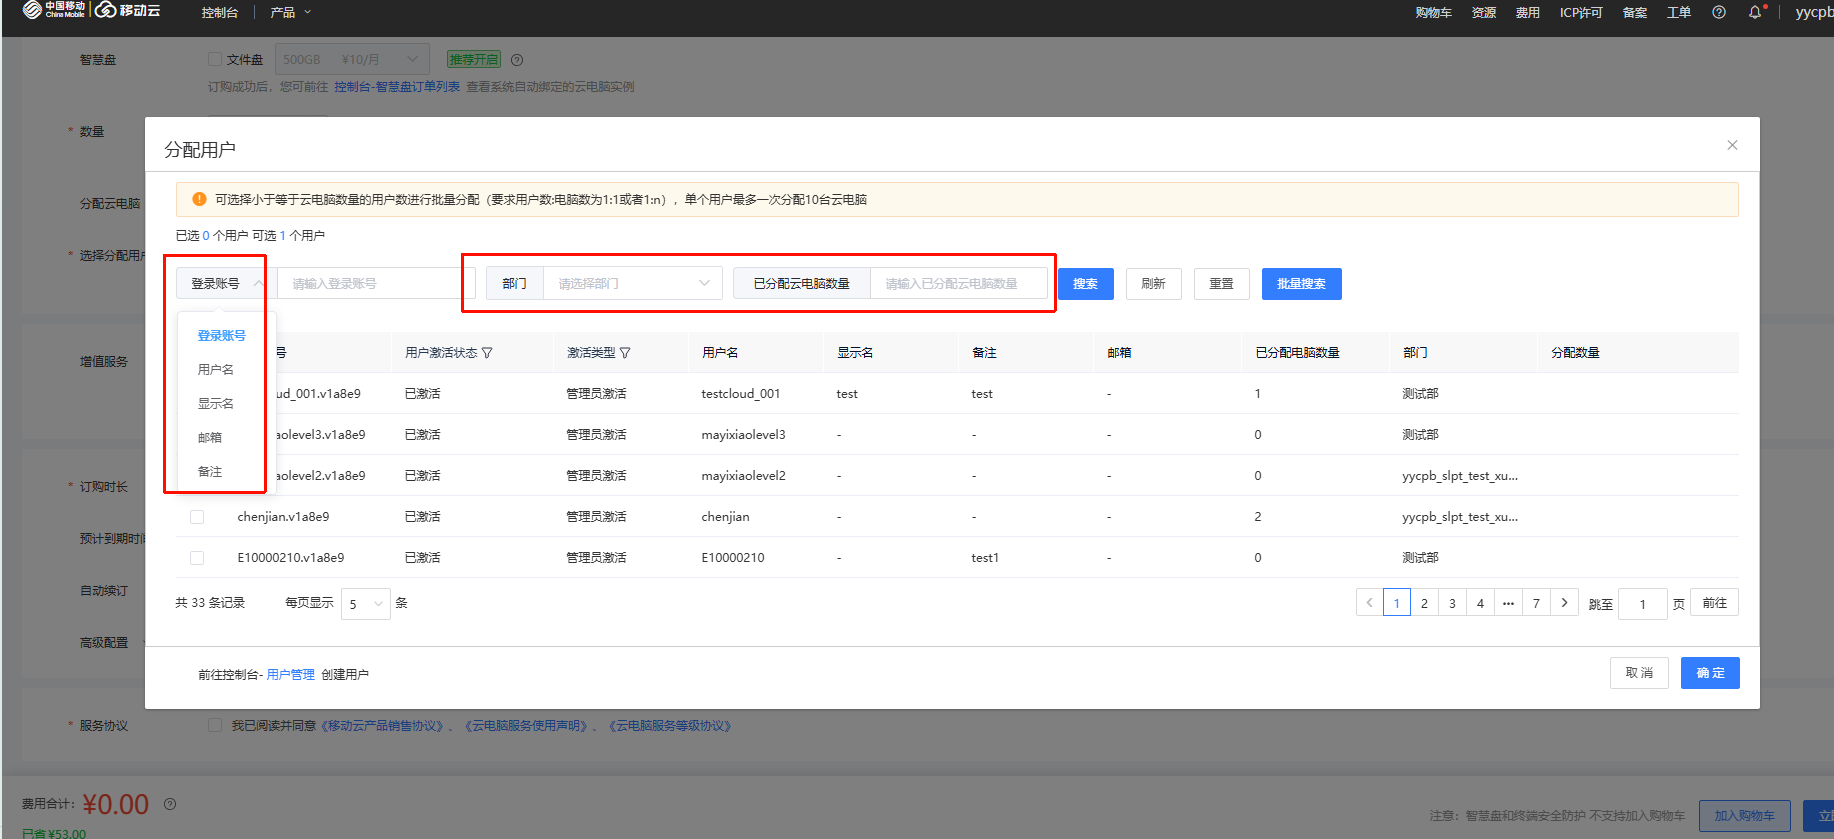
Task: Choose 邮箱 in the dropdown list
Action: click(x=210, y=438)
